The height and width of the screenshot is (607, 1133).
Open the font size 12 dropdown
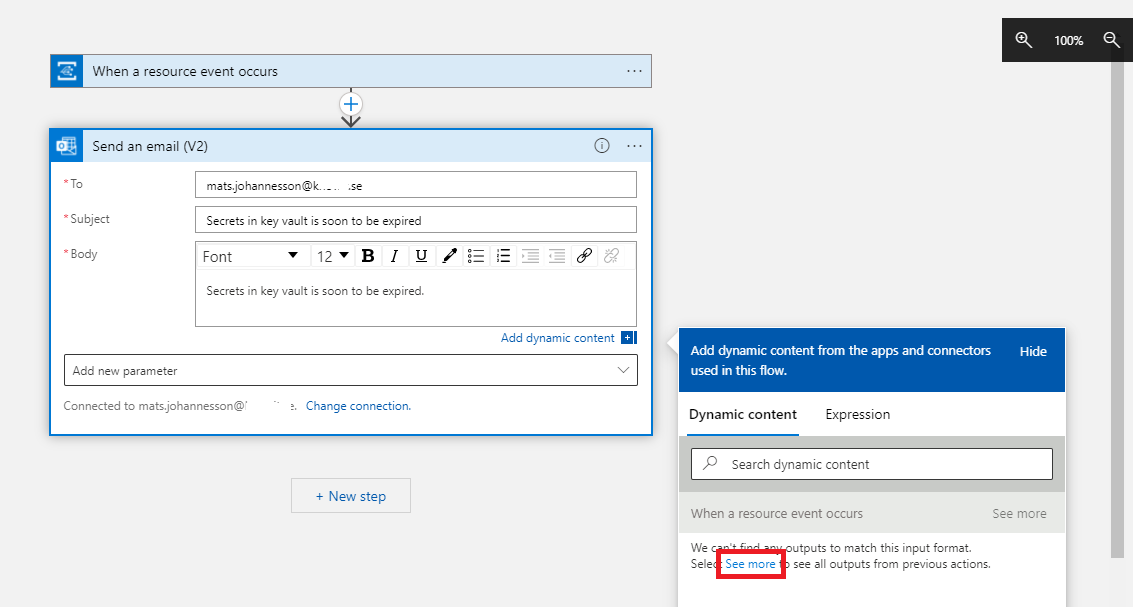point(333,256)
